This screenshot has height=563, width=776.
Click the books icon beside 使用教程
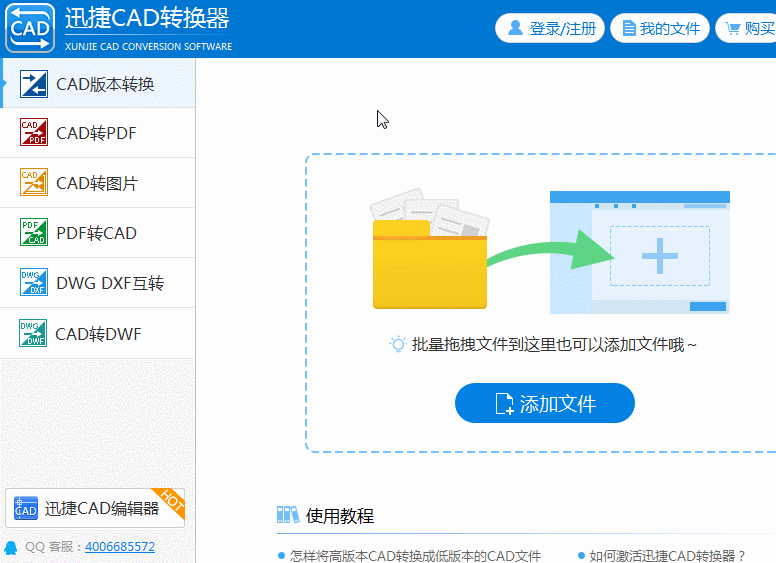tap(288, 515)
